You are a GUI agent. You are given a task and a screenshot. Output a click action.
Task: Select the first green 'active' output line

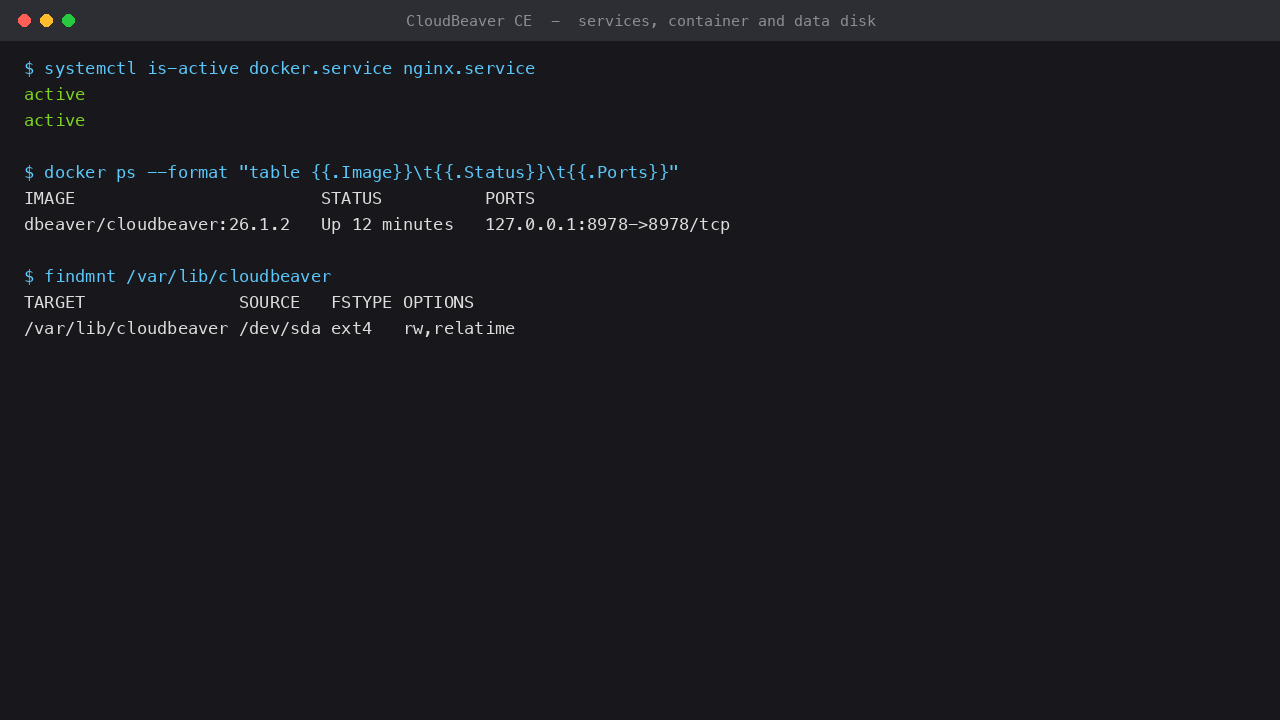(55, 94)
